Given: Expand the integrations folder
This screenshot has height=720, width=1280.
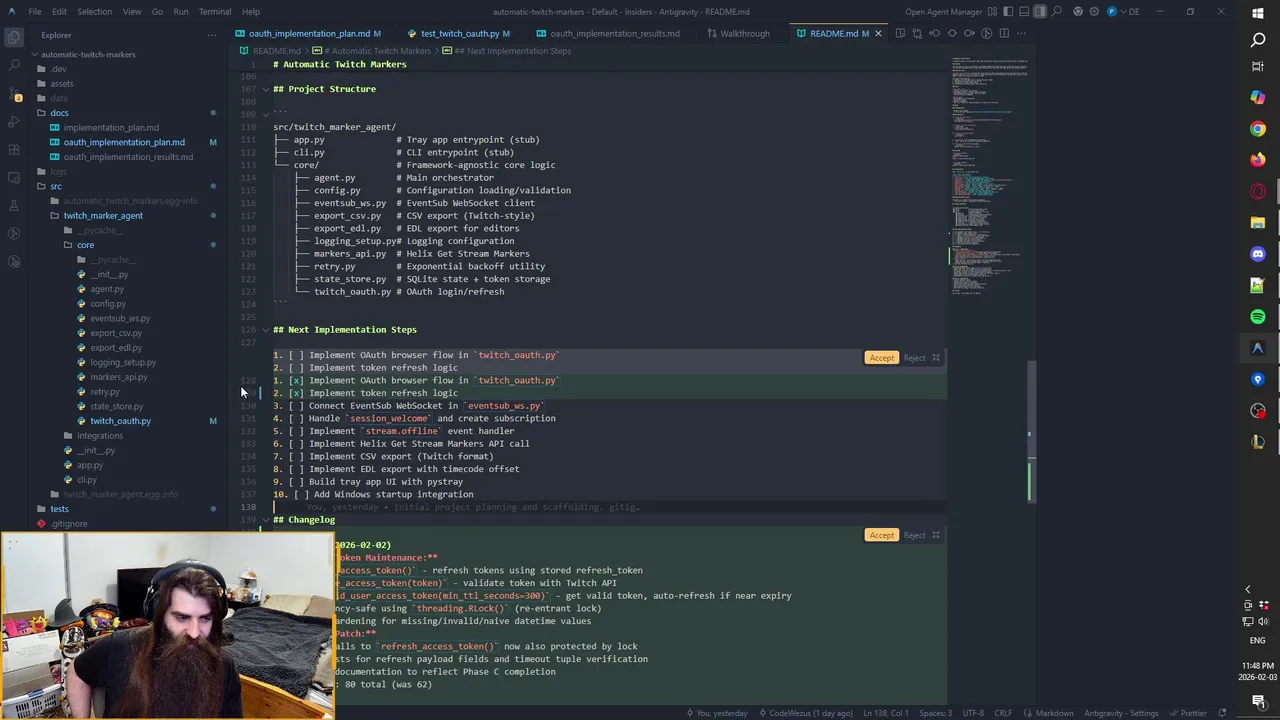Looking at the screenshot, I should 100,436.
